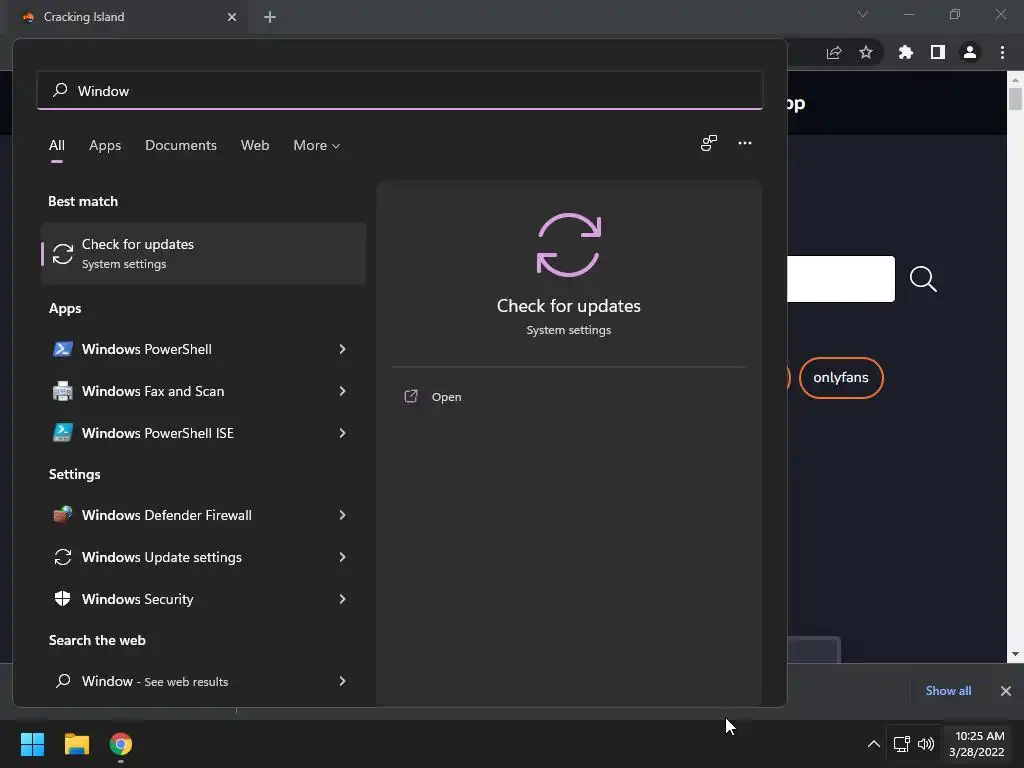Click the Windows PowerShell ISE icon
This screenshot has width=1024, height=768.
coord(63,432)
